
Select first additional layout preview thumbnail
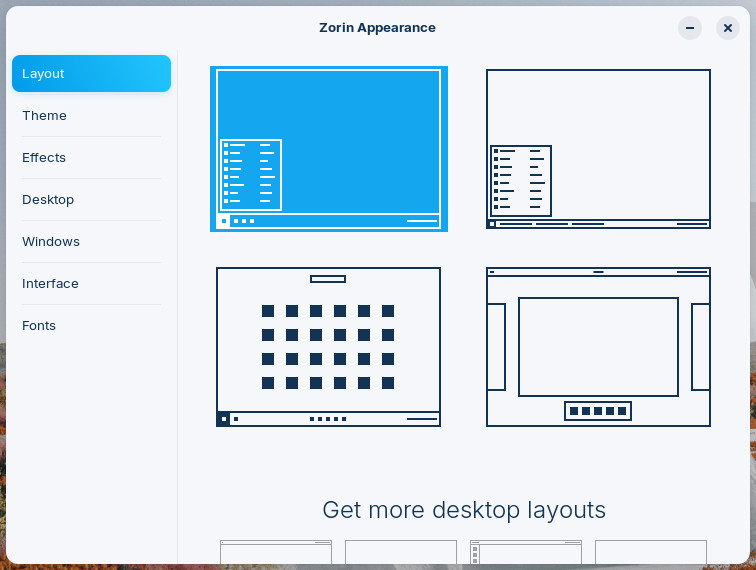(276, 552)
